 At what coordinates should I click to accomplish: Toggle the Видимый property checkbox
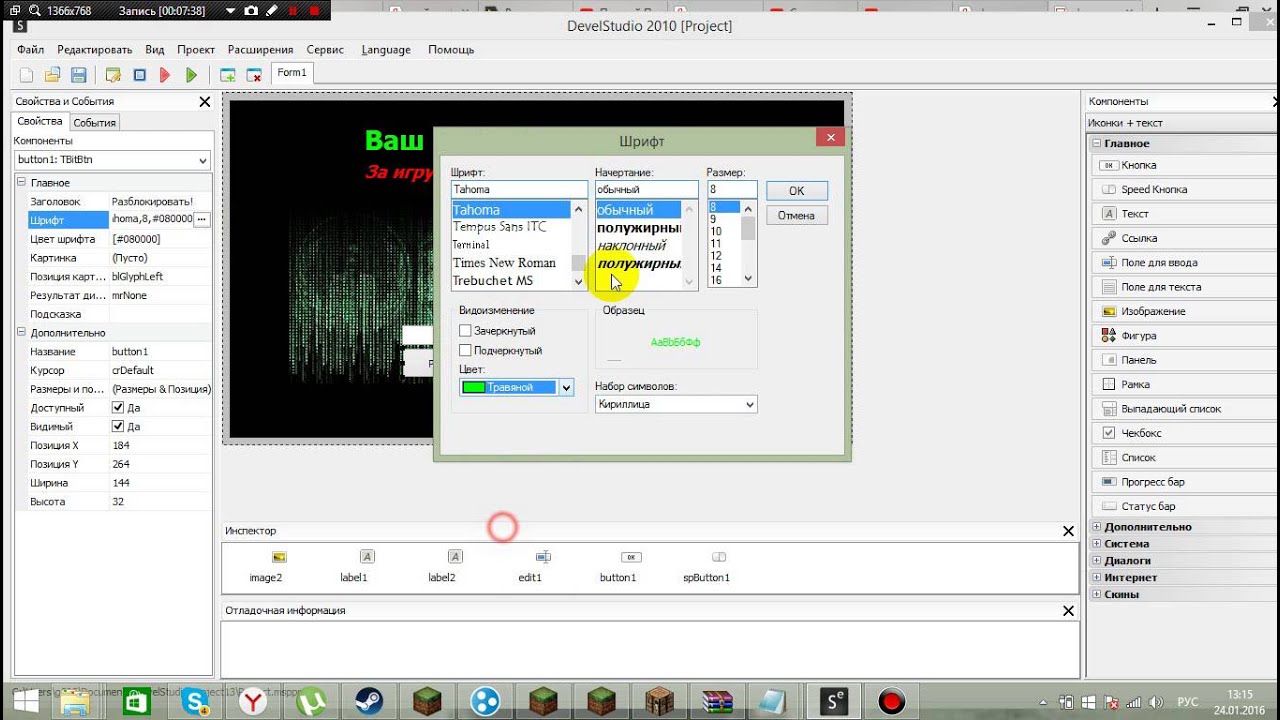coord(118,427)
